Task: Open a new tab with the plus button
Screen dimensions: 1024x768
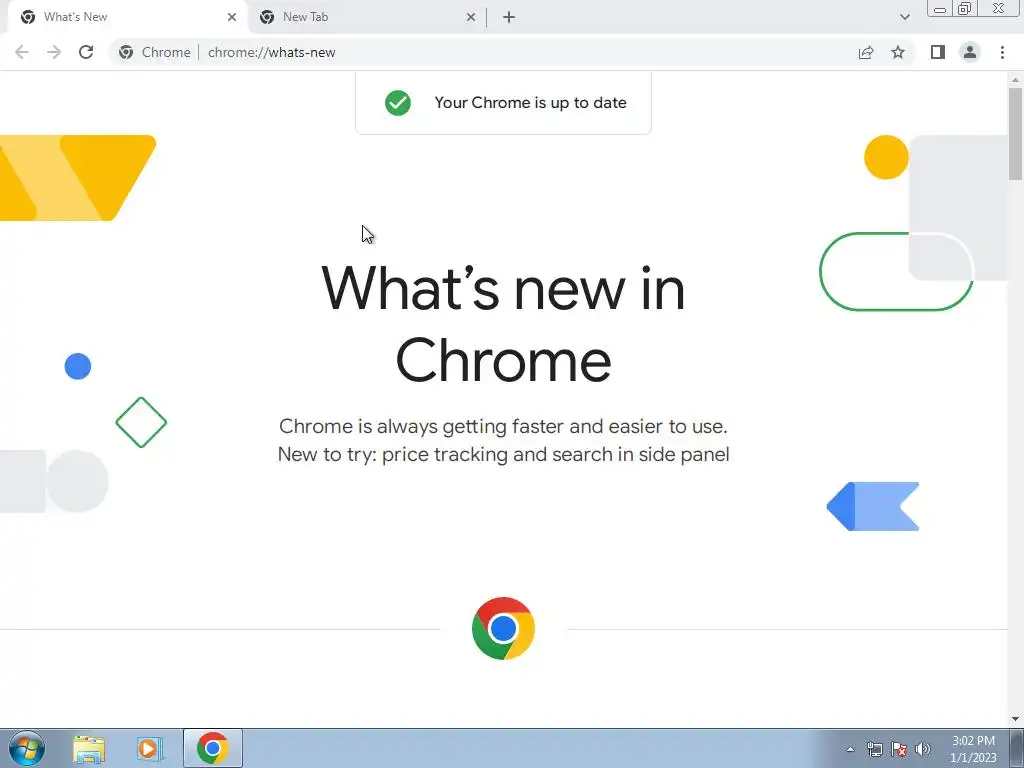Action: (x=509, y=17)
